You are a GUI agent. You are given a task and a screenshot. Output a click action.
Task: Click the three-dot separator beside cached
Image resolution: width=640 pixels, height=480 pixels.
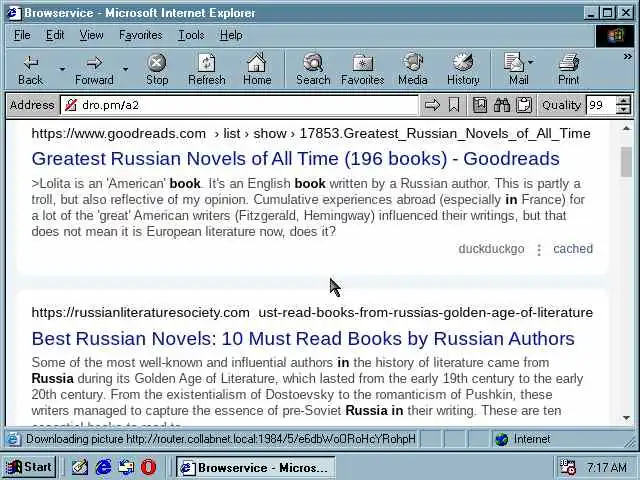(539, 249)
